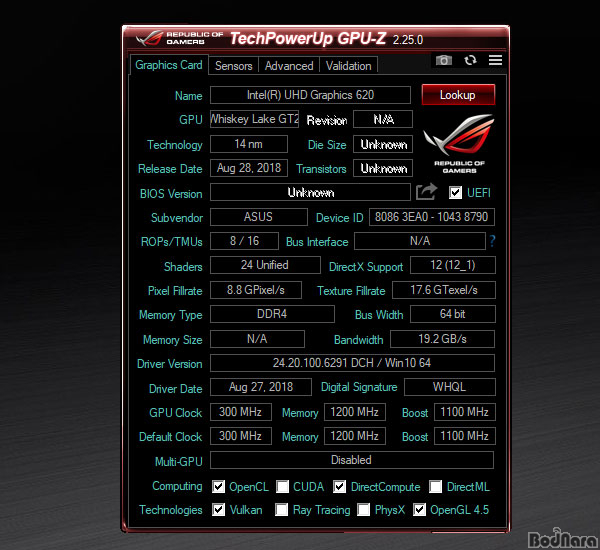Enable the CUDA checkbox
600x550 pixels.
pyautogui.click(x=282, y=486)
